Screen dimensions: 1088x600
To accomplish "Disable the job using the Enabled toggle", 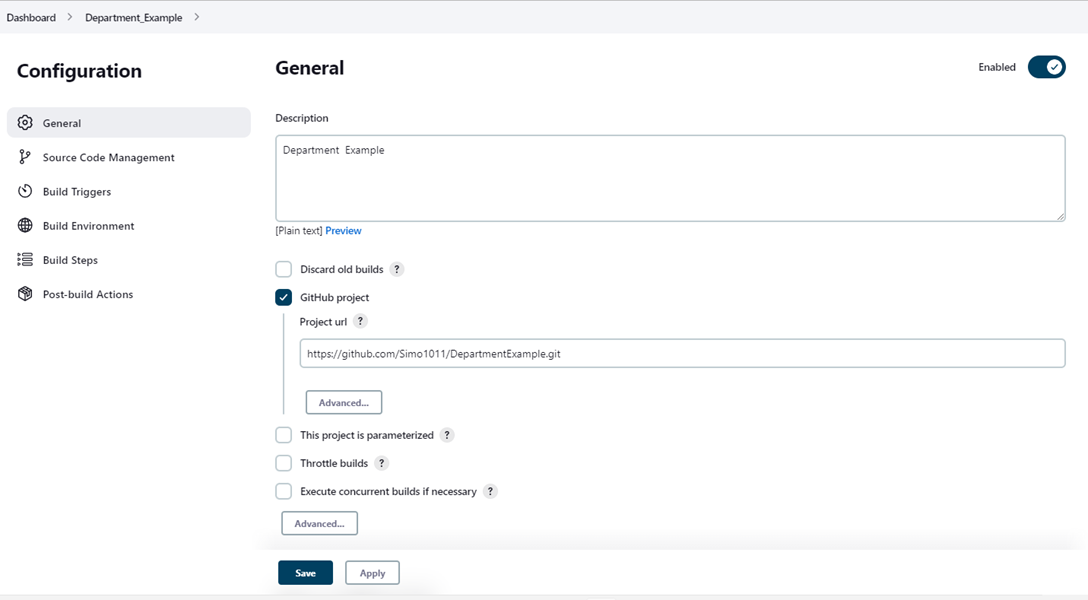I will (x=1046, y=67).
